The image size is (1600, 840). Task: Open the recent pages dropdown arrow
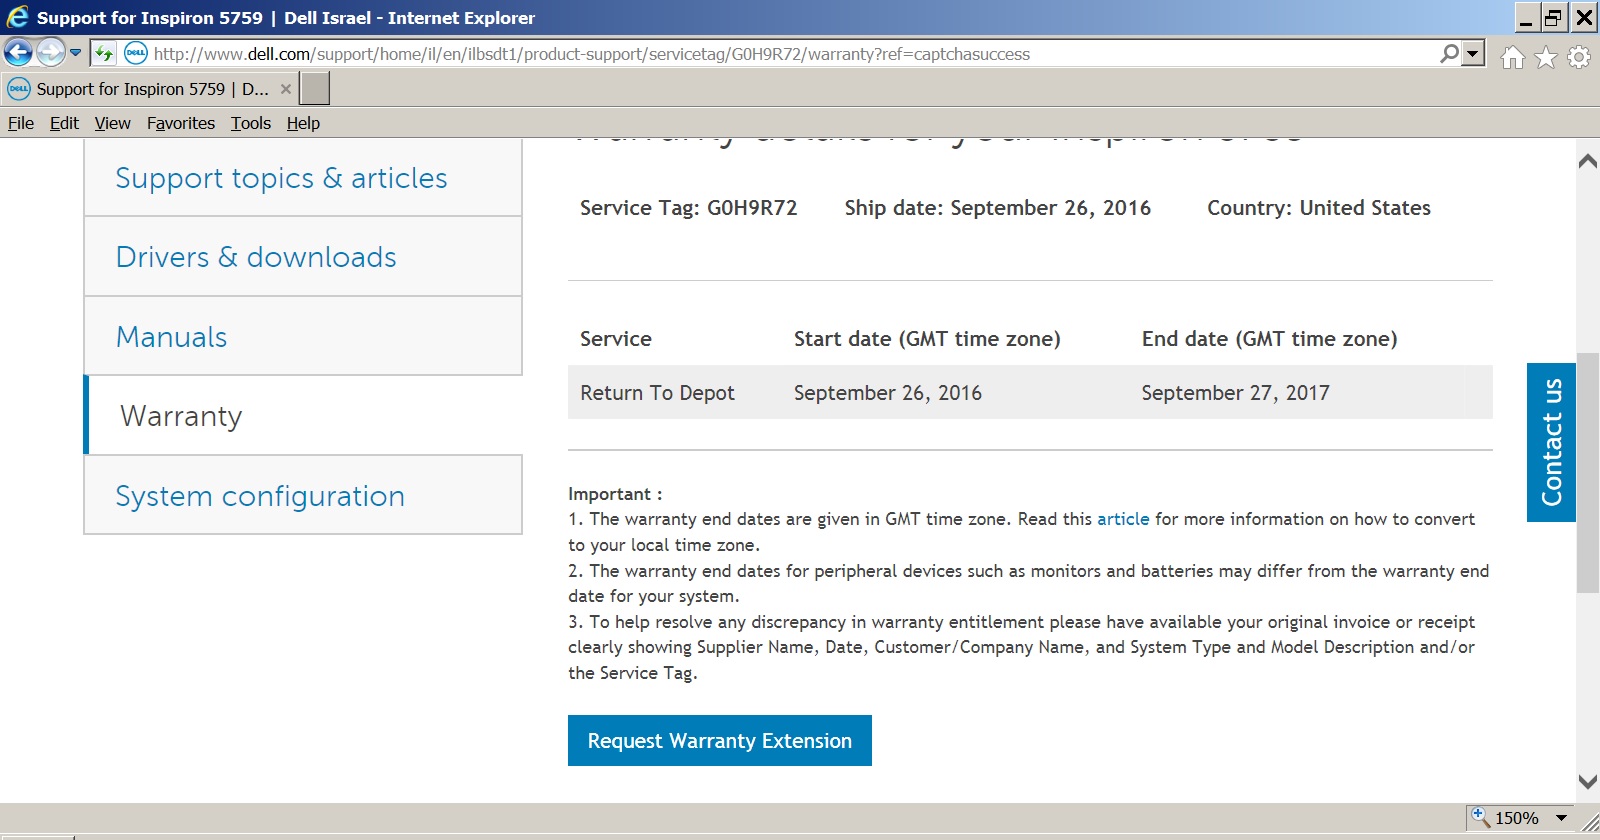click(x=75, y=53)
